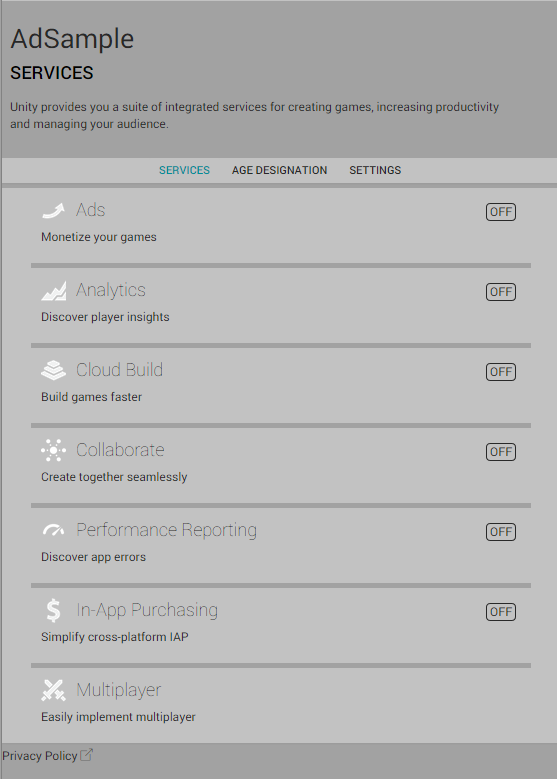Click the 'Discover player insights' text
Image resolution: width=557 pixels, height=779 pixels.
[x=105, y=317]
